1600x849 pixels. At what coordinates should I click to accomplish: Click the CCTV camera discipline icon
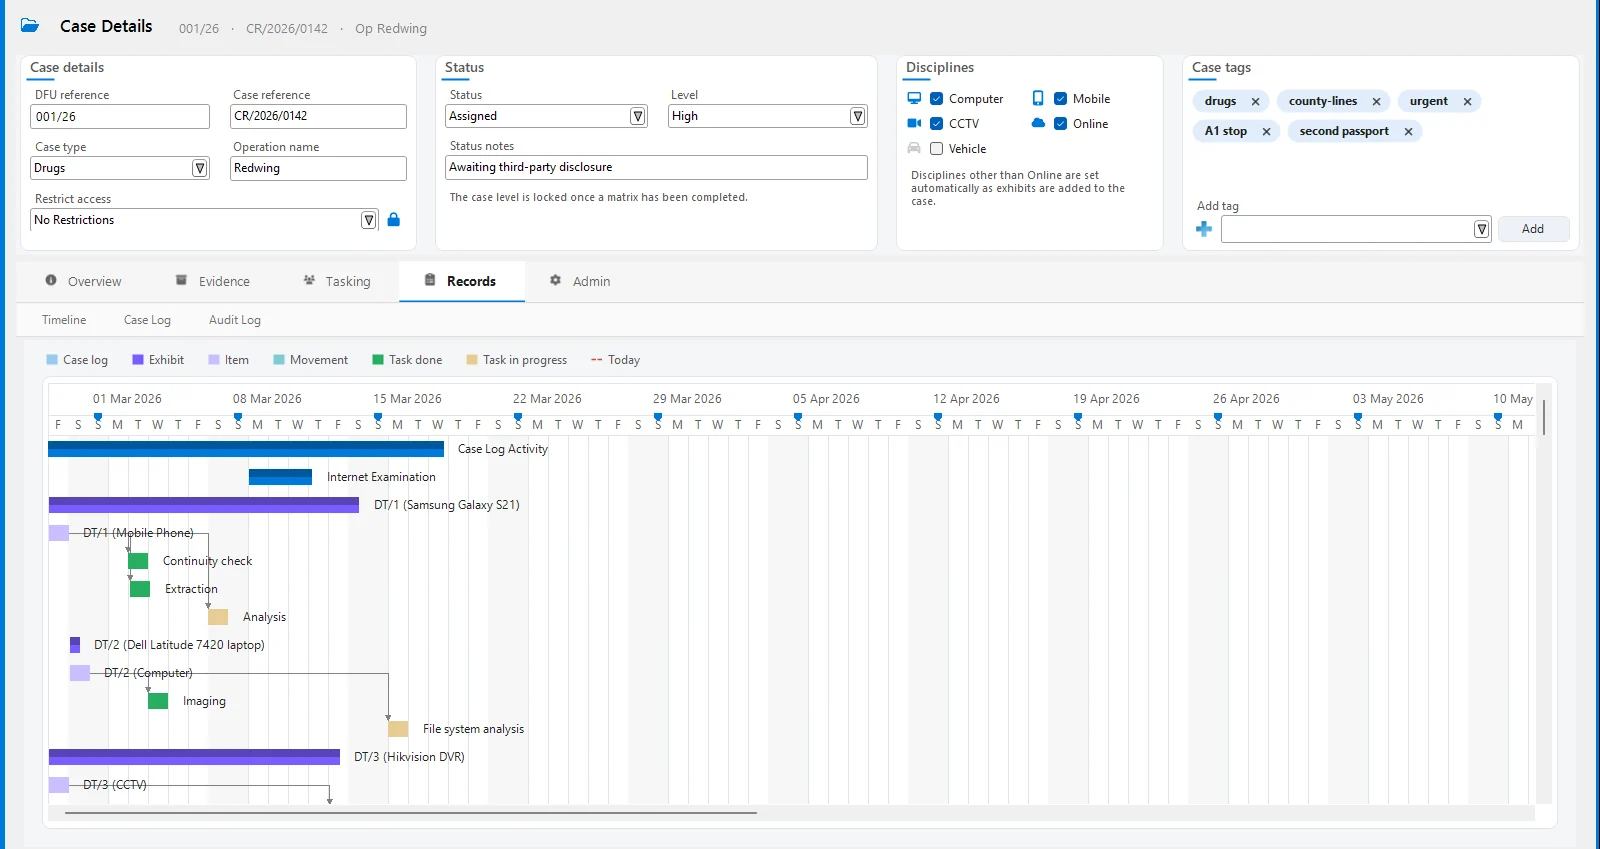click(914, 123)
